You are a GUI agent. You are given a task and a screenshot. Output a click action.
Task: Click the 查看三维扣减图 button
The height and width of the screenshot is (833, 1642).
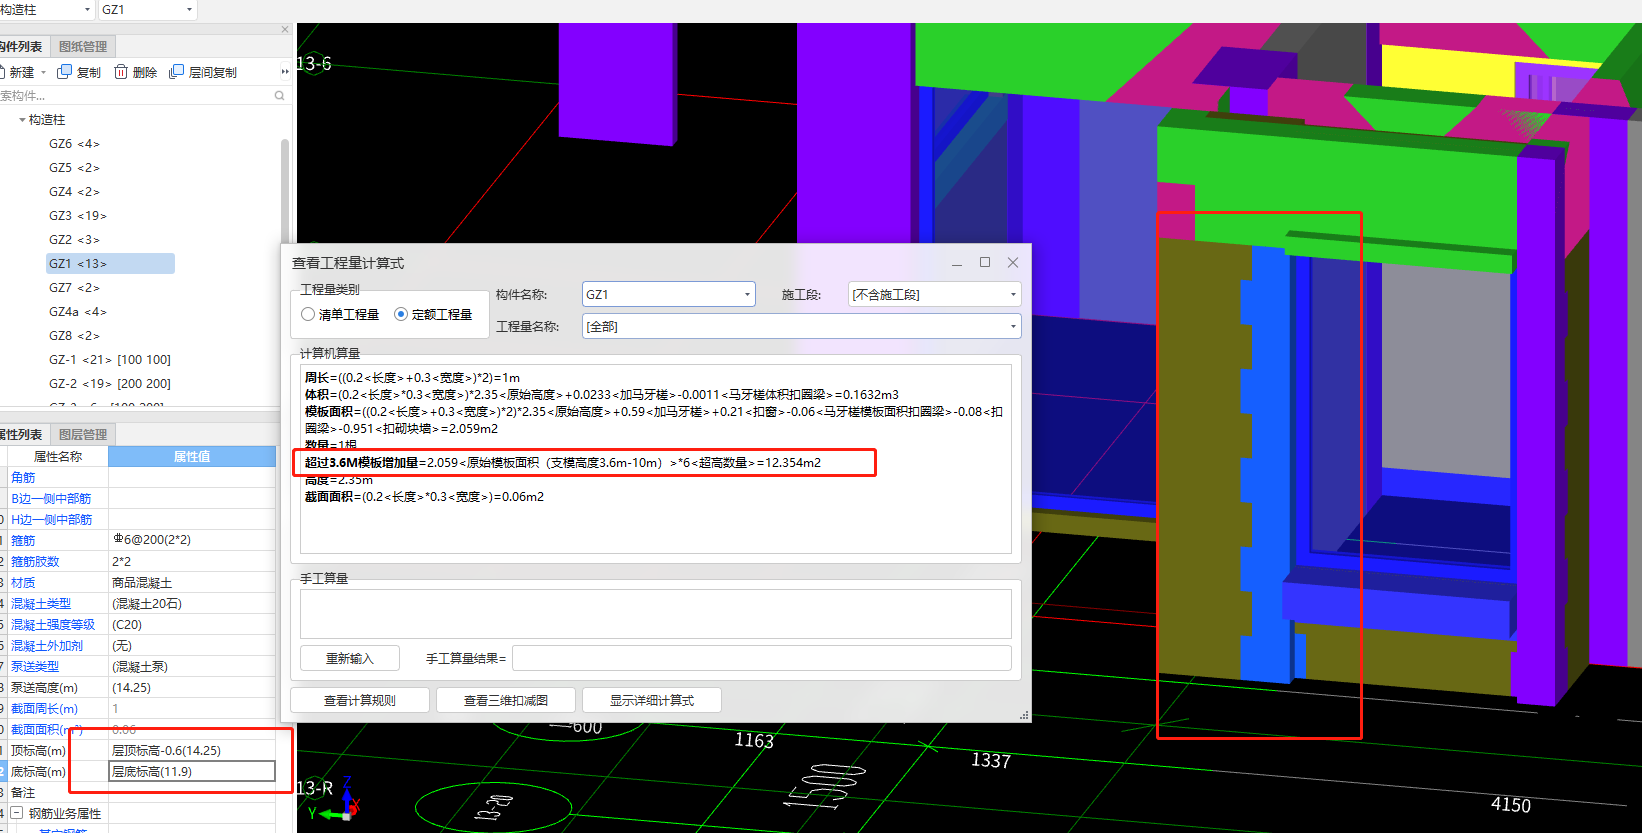[x=506, y=700]
